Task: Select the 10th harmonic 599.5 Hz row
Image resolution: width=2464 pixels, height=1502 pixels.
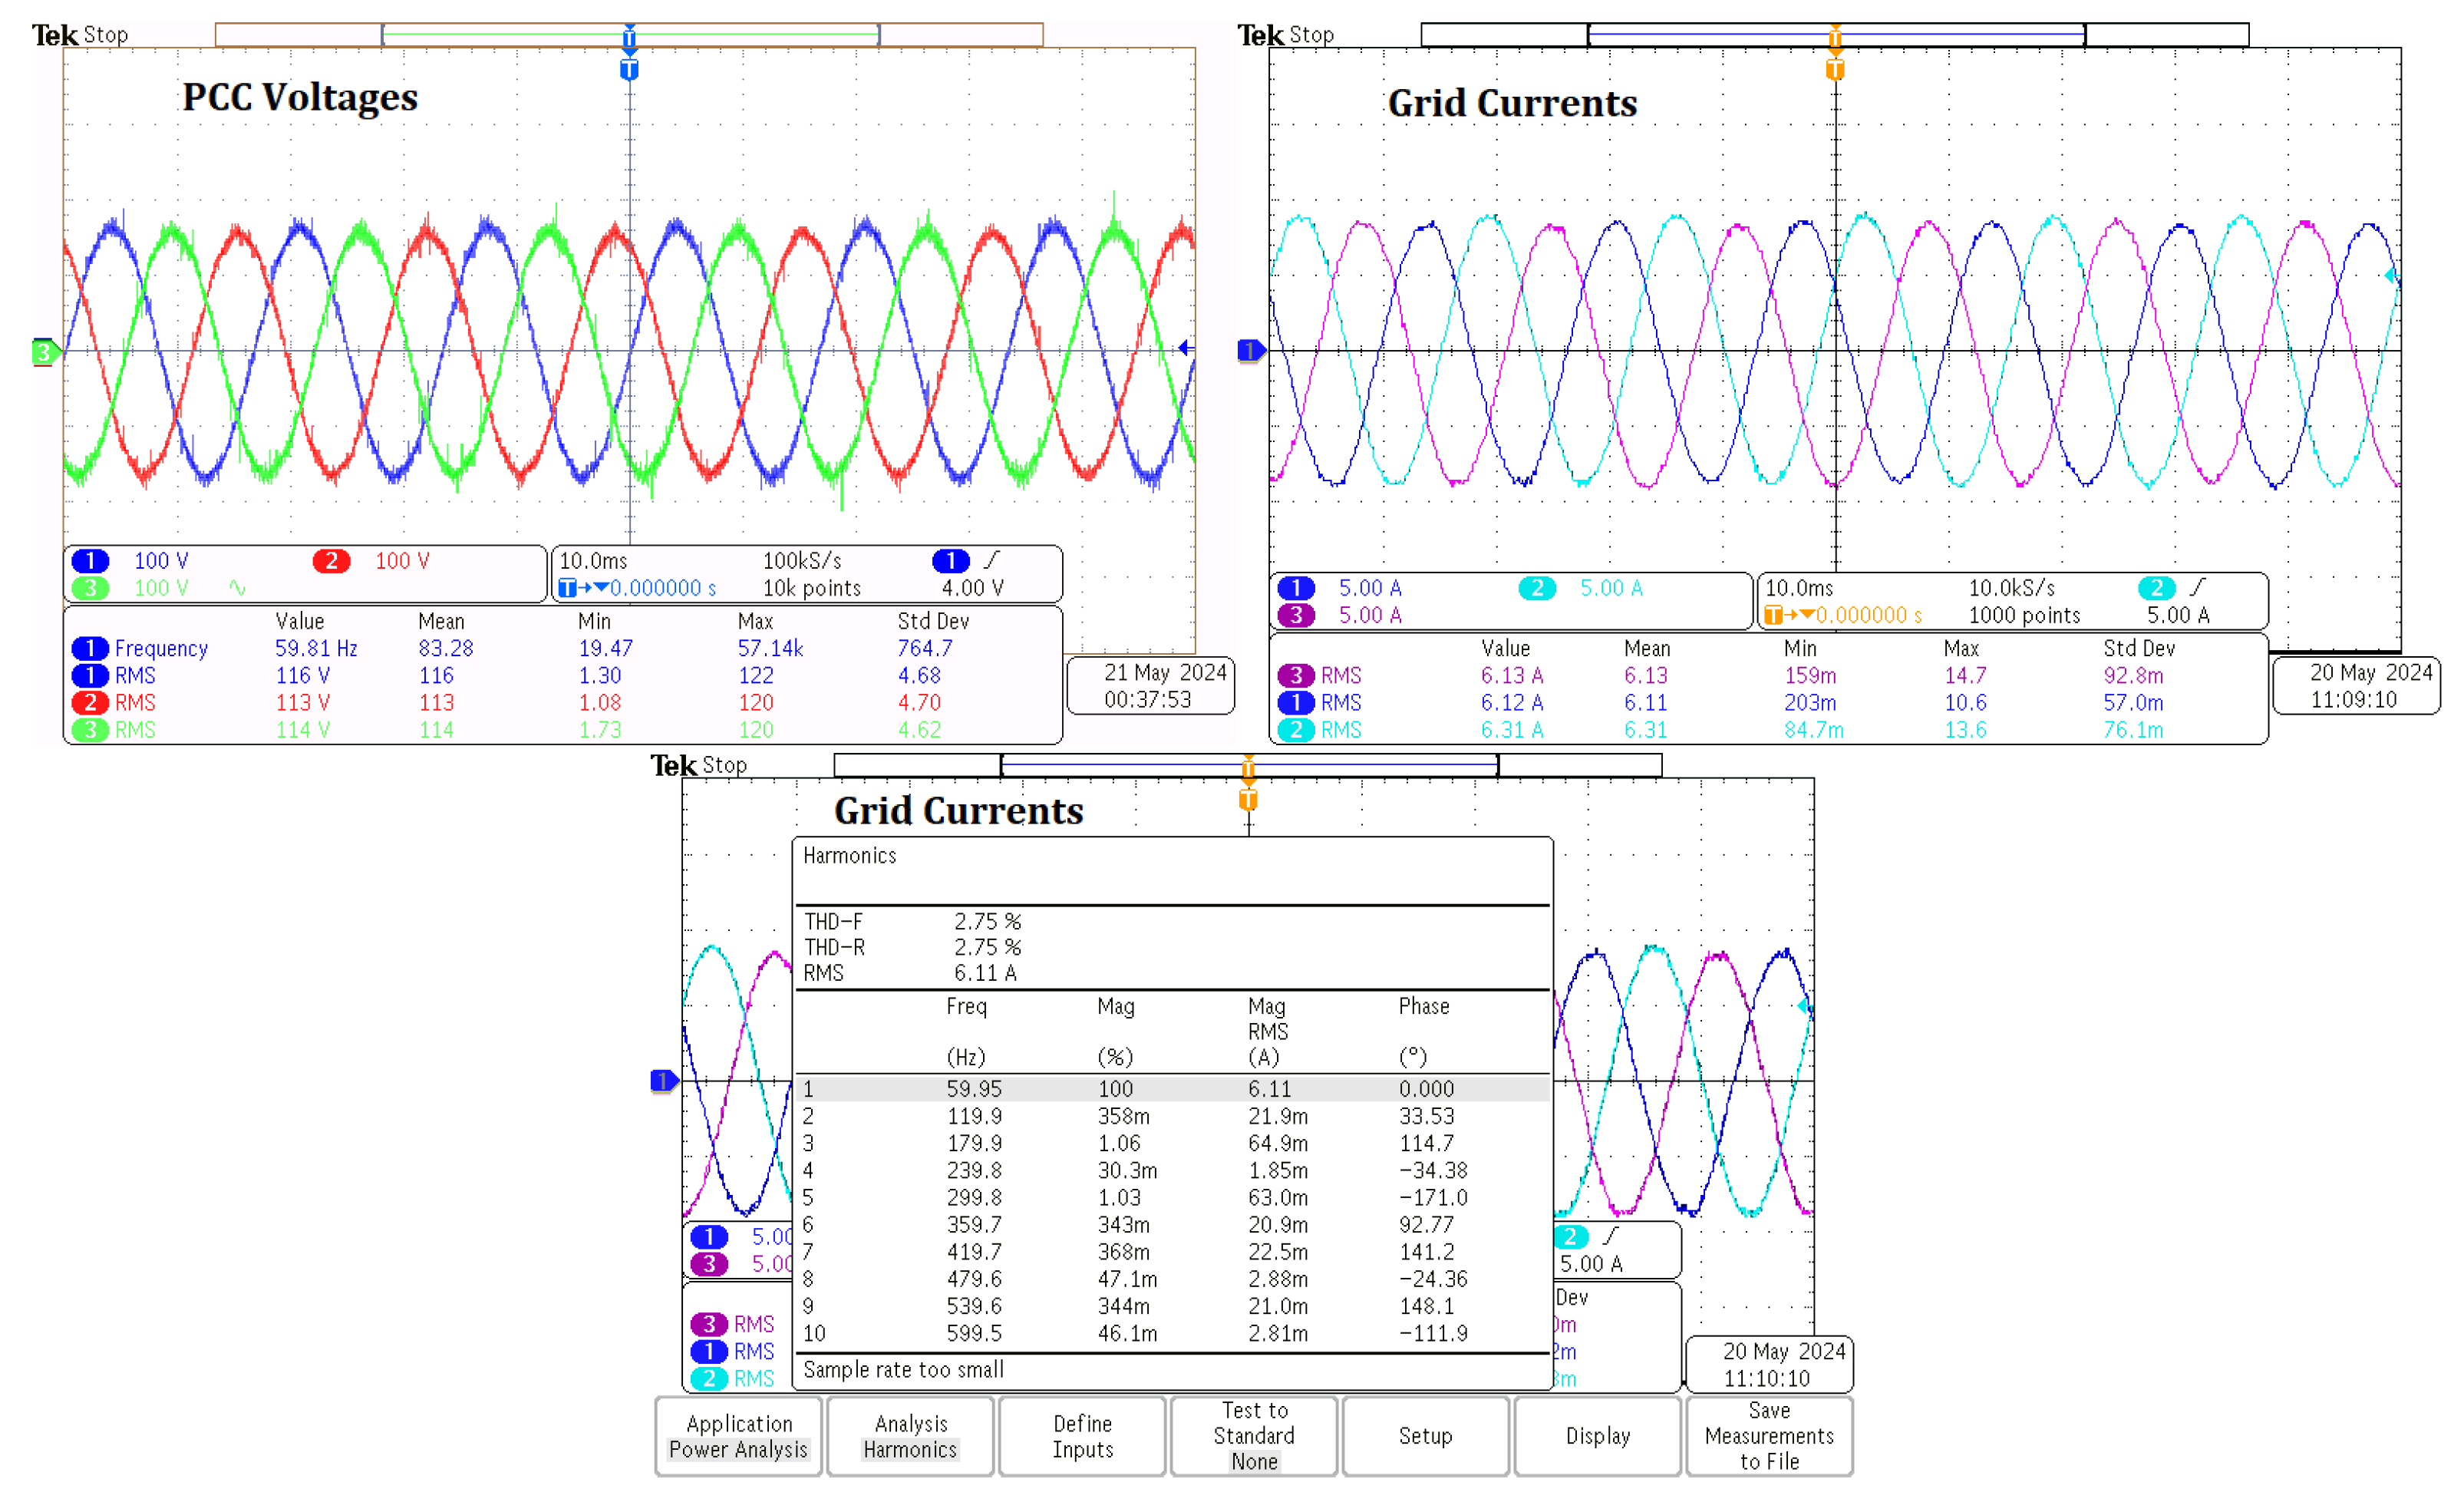Action: 1170,1333
